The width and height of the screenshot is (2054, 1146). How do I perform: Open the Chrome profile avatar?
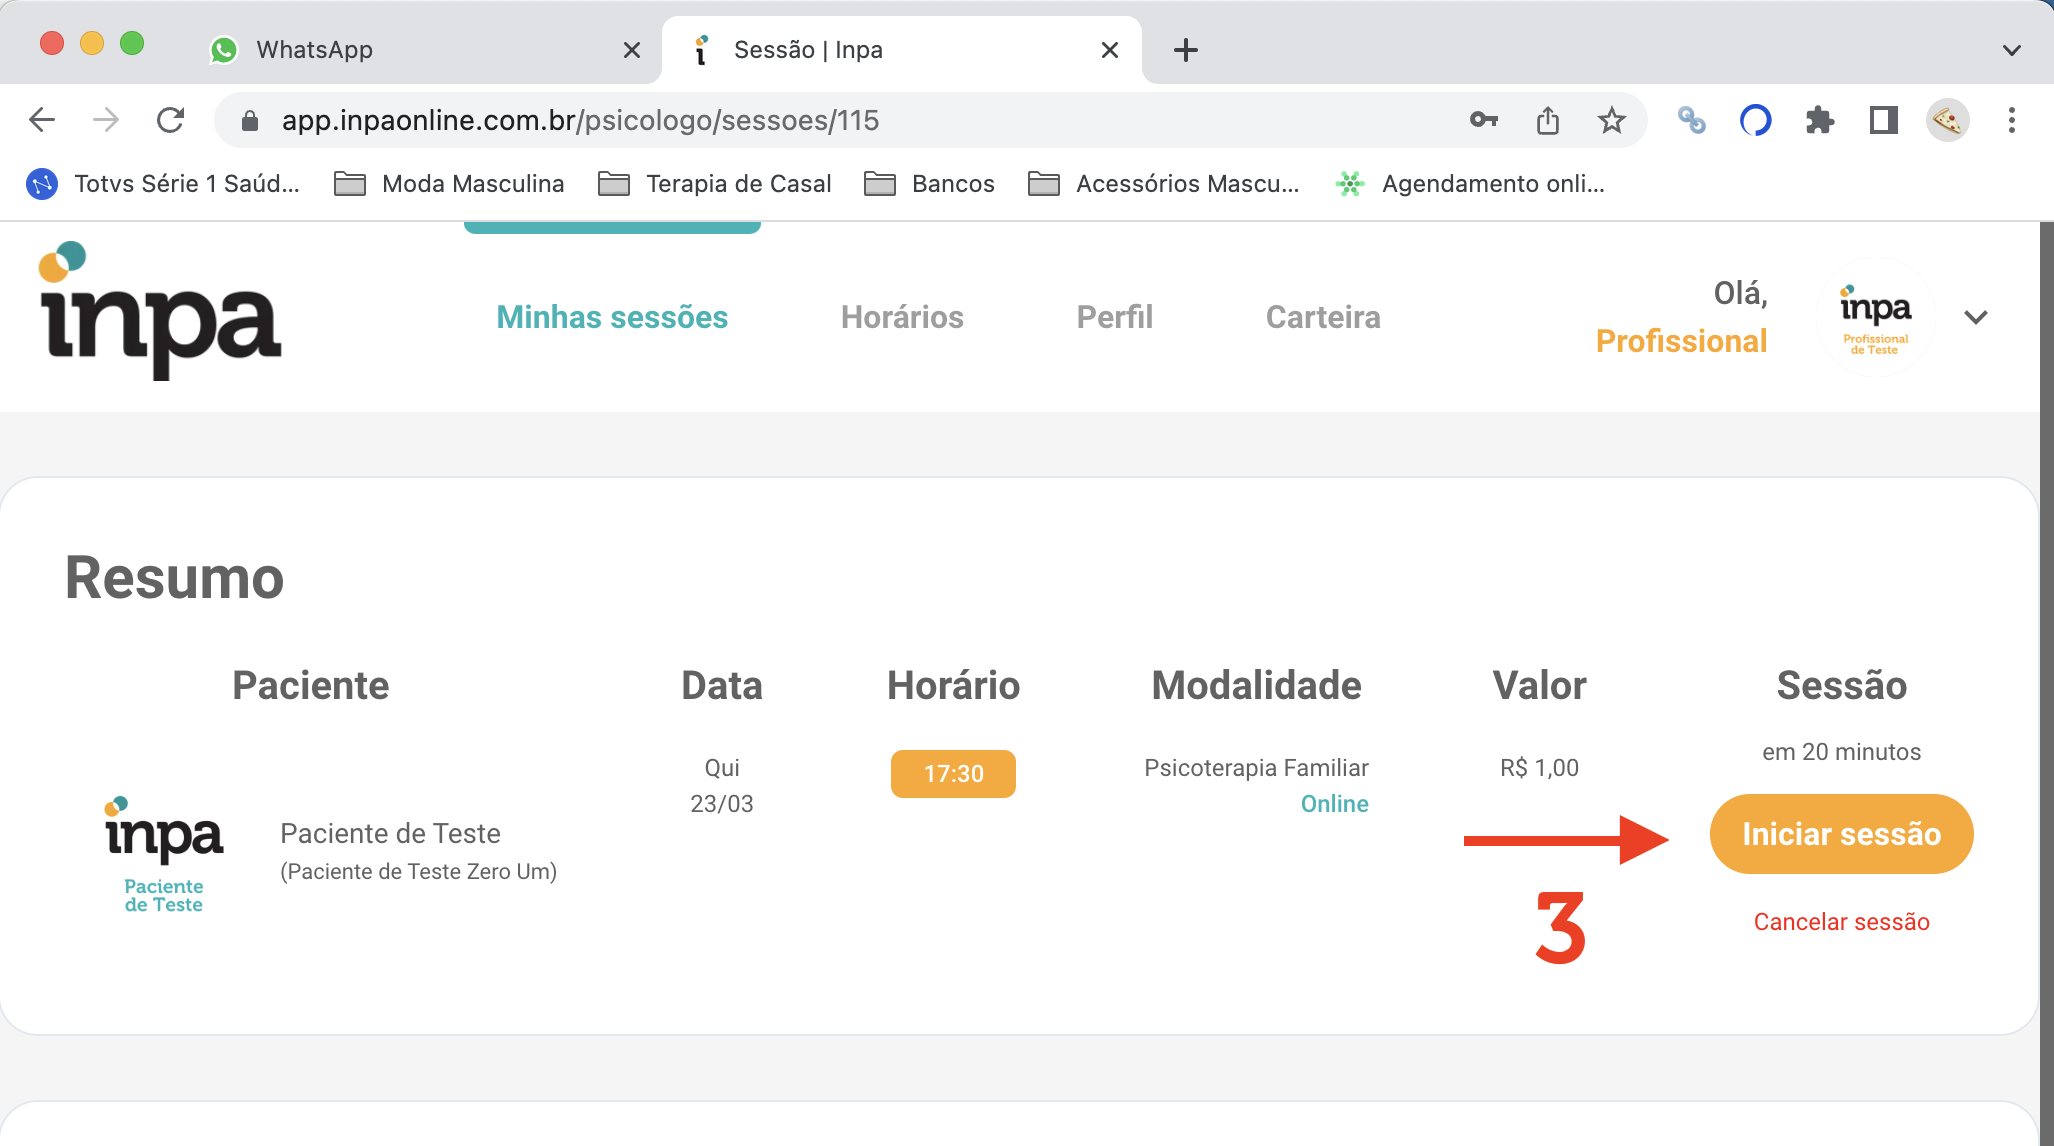click(x=1948, y=120)
